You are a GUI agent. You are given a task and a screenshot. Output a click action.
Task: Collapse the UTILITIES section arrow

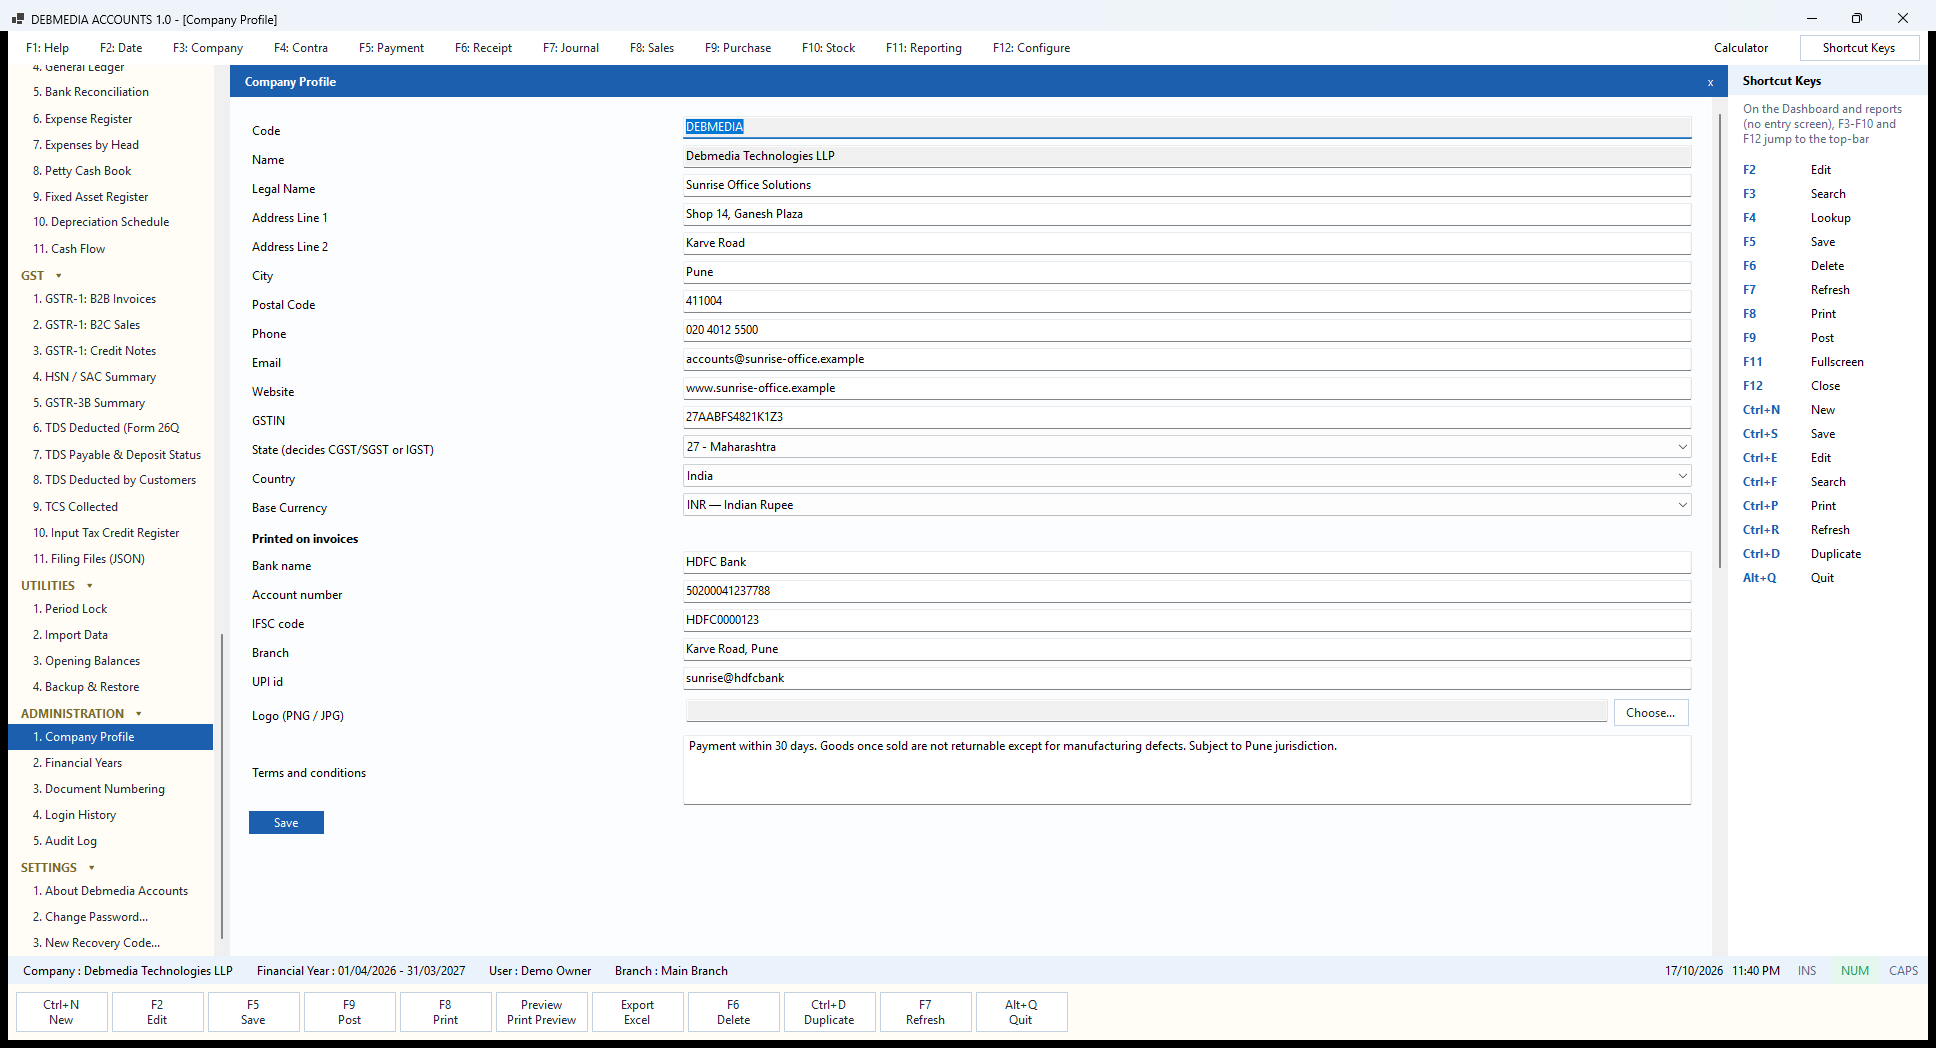coord(90,586)
